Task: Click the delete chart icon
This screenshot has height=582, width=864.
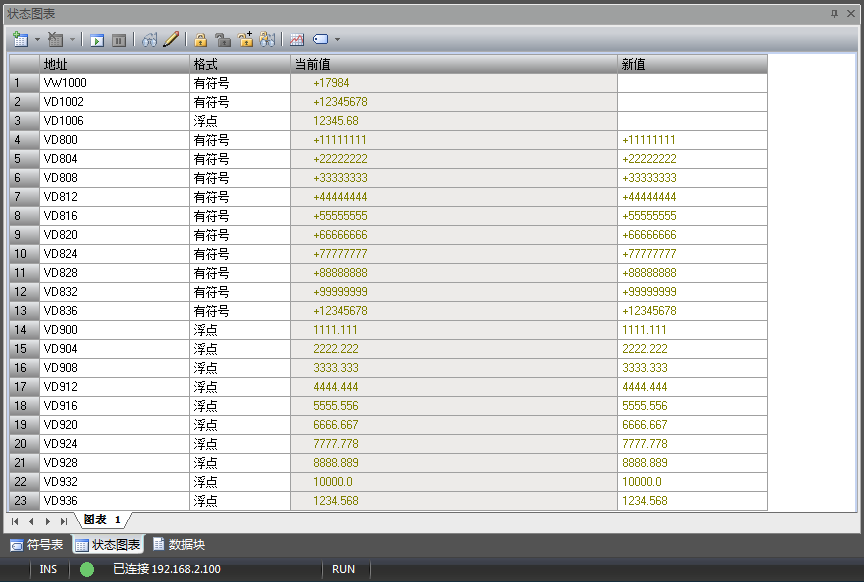Action: coord(55,40)
